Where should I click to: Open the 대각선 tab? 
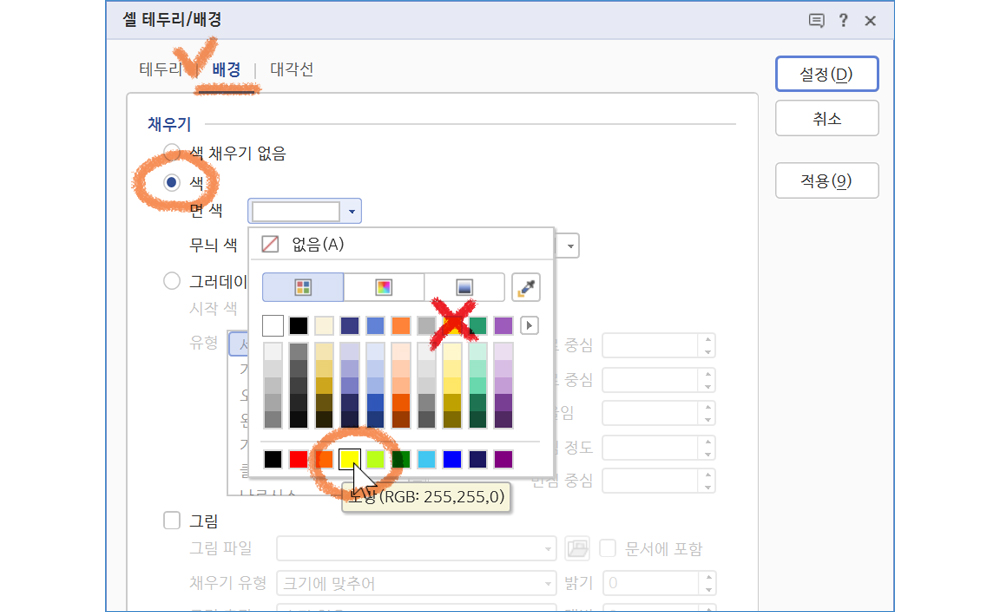(291, 69)
